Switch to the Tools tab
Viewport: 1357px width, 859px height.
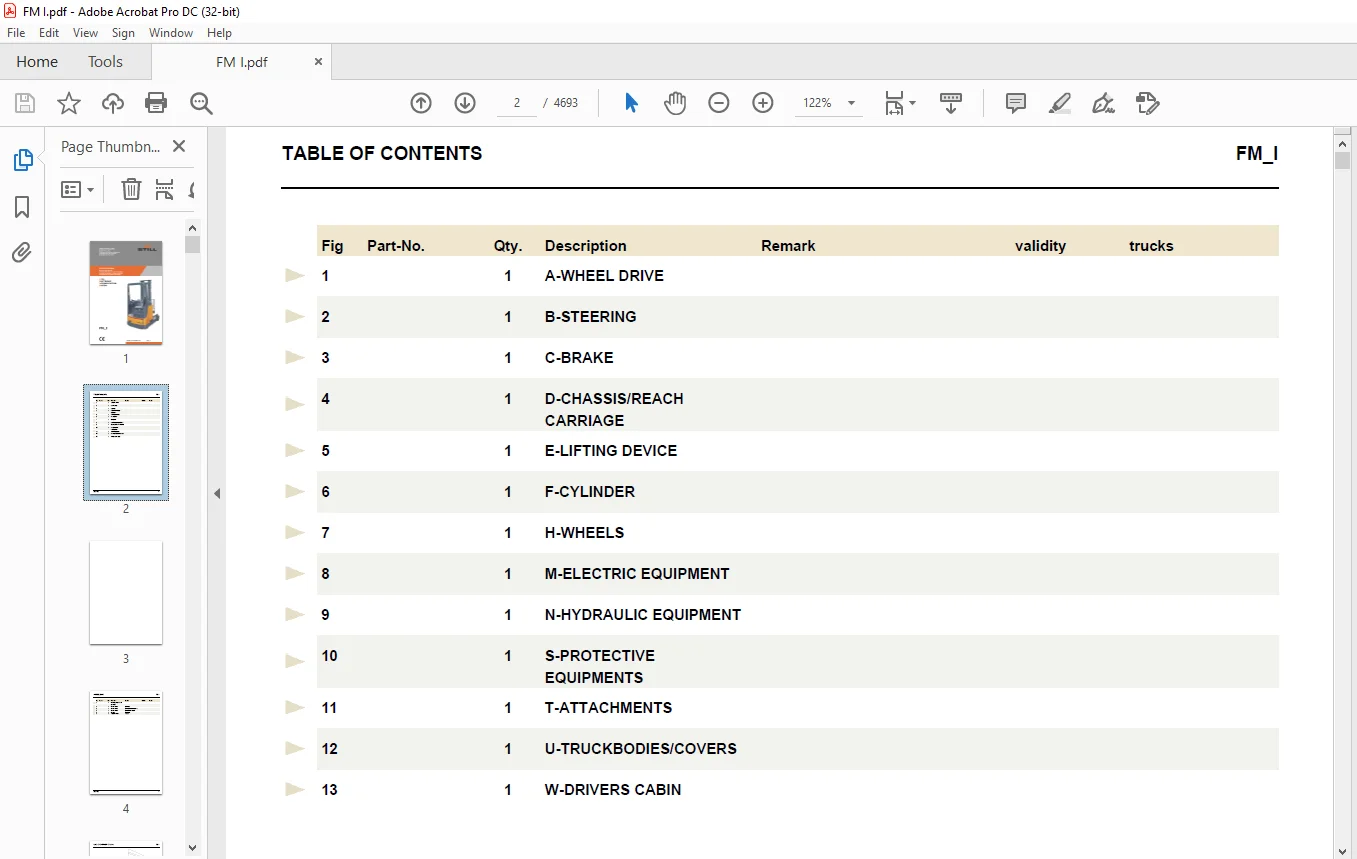pos(105,62)
